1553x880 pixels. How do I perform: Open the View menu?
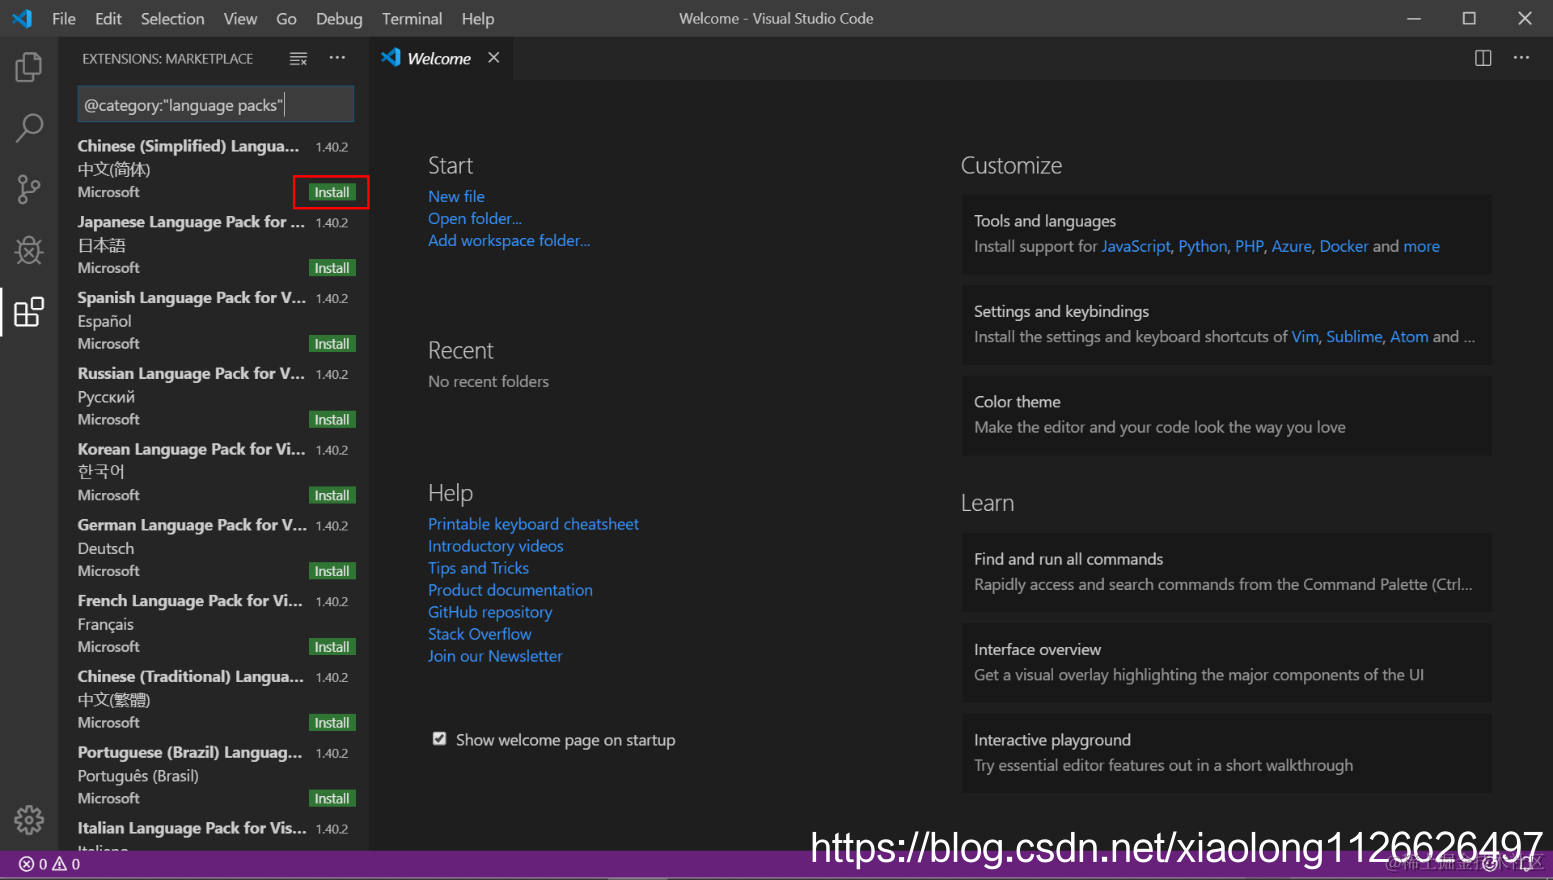[240, 18]
